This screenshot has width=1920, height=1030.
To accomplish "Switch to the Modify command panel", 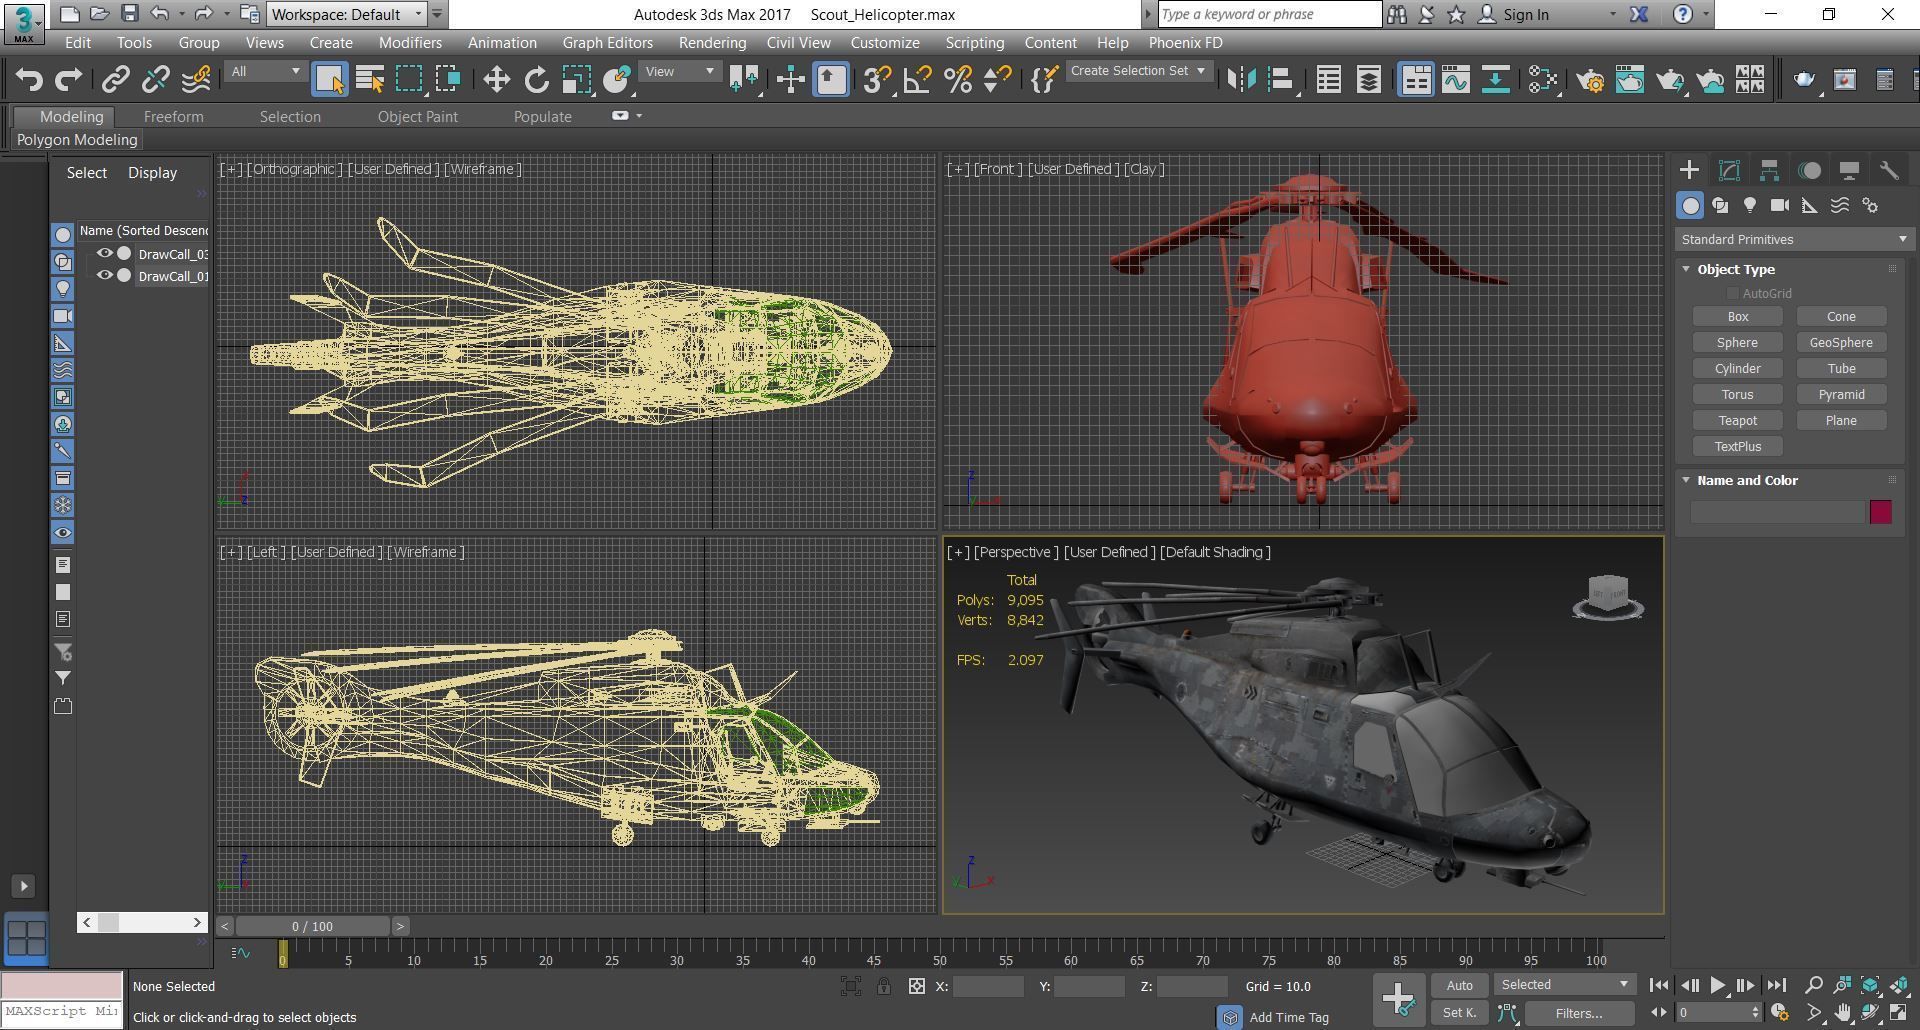I will tap(1729, 170).
